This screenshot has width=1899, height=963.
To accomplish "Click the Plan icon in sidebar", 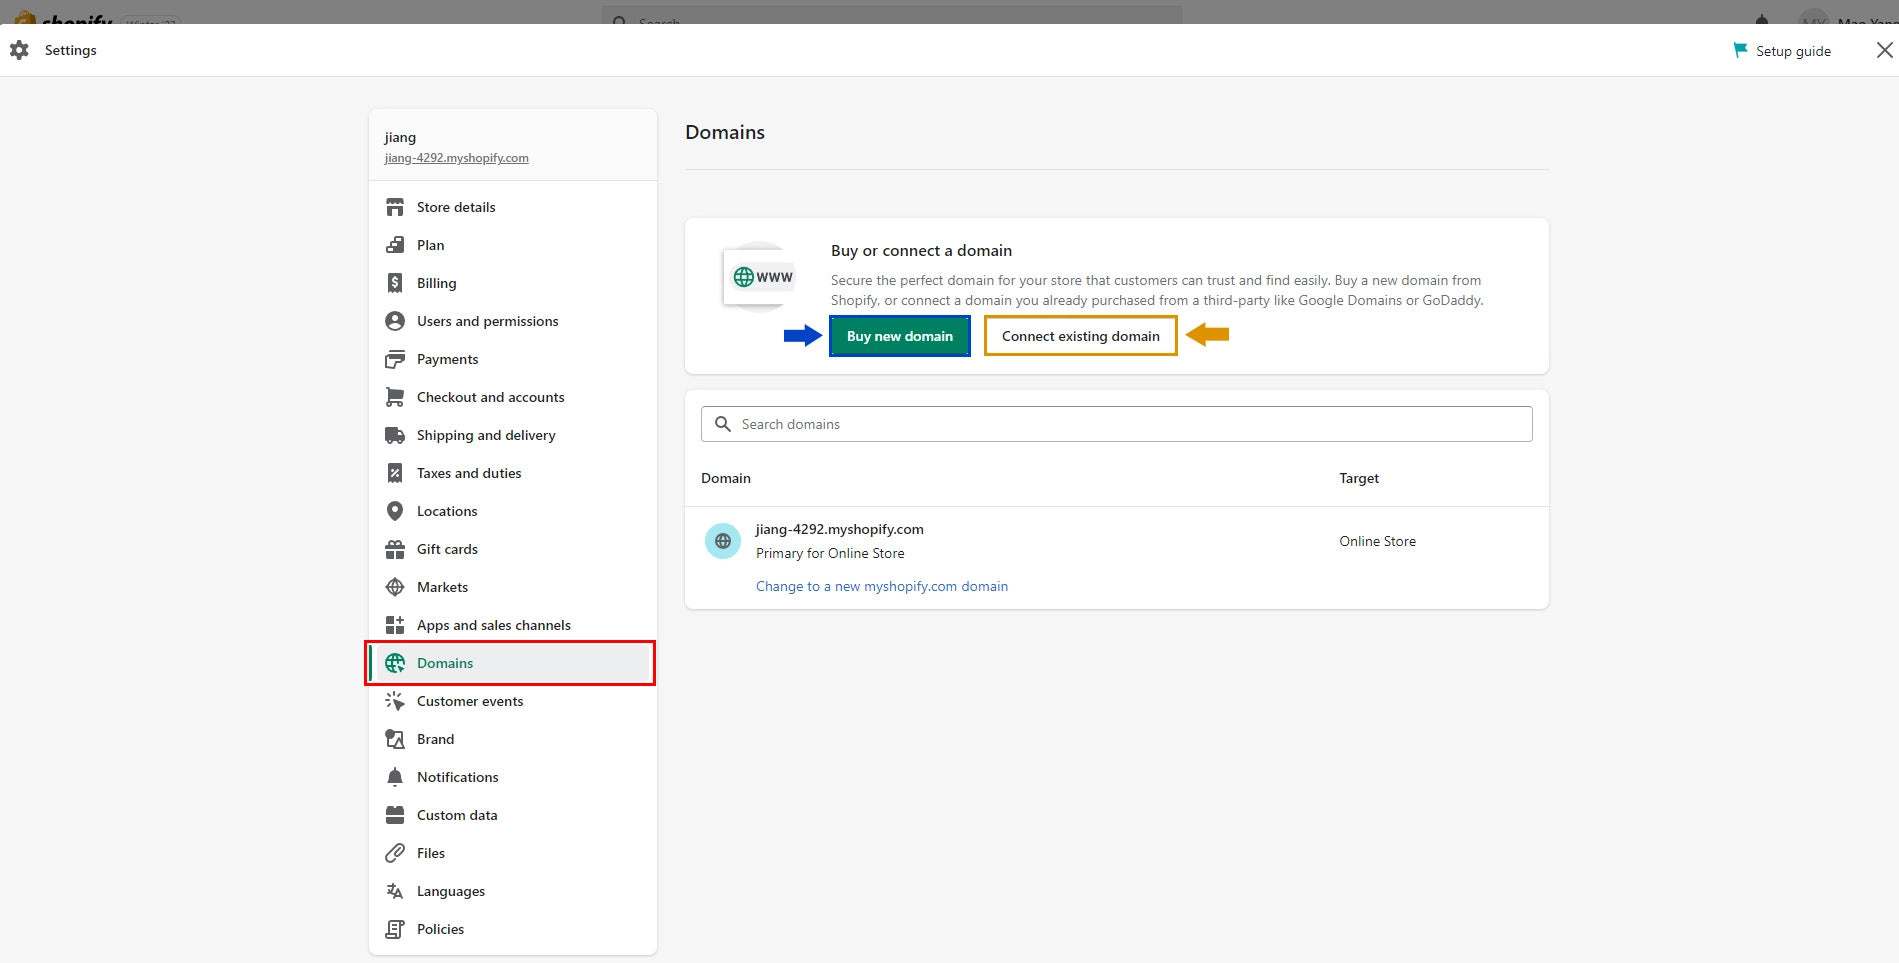I will point(395,245).
